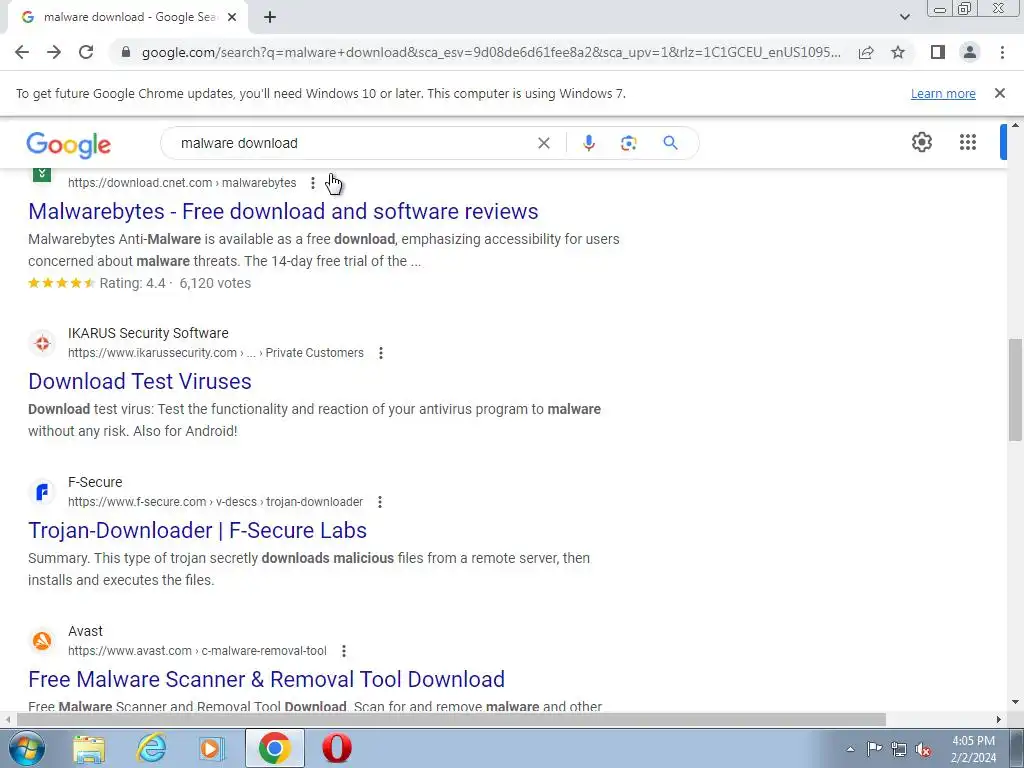Click the scroll up arrow
Viewport: 1024px width, 768px height.
pyautogui.click(x=1015, y=125)
